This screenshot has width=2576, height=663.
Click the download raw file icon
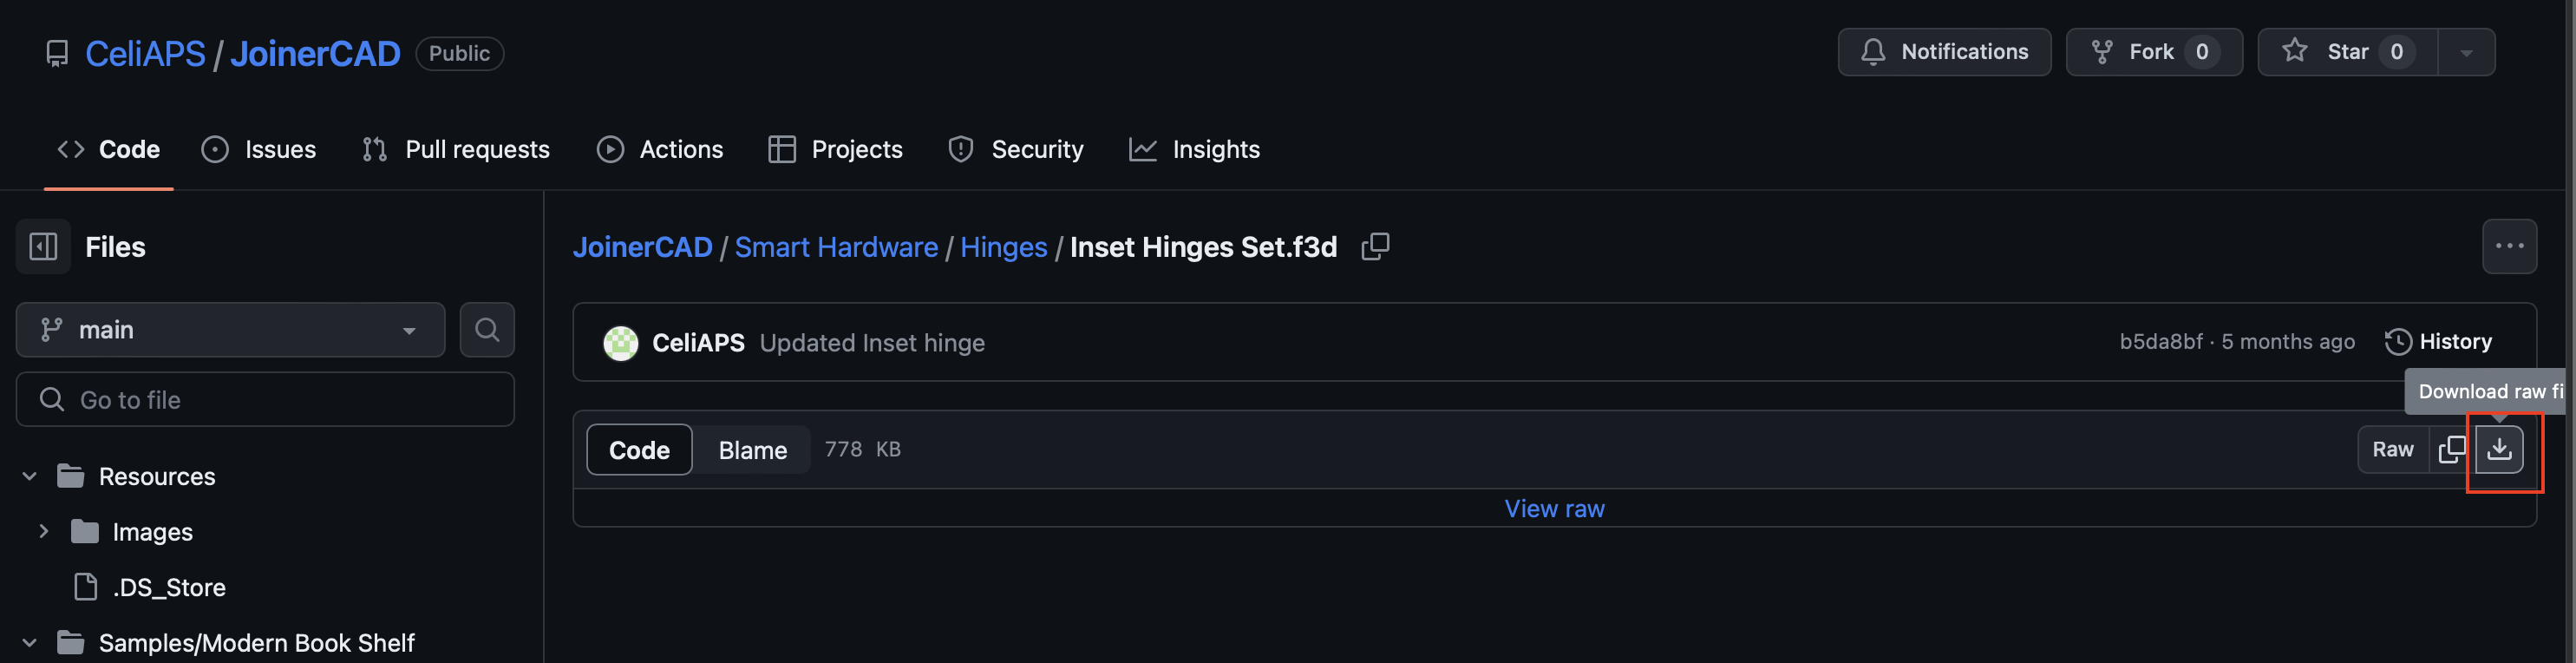click(2499, 449)
